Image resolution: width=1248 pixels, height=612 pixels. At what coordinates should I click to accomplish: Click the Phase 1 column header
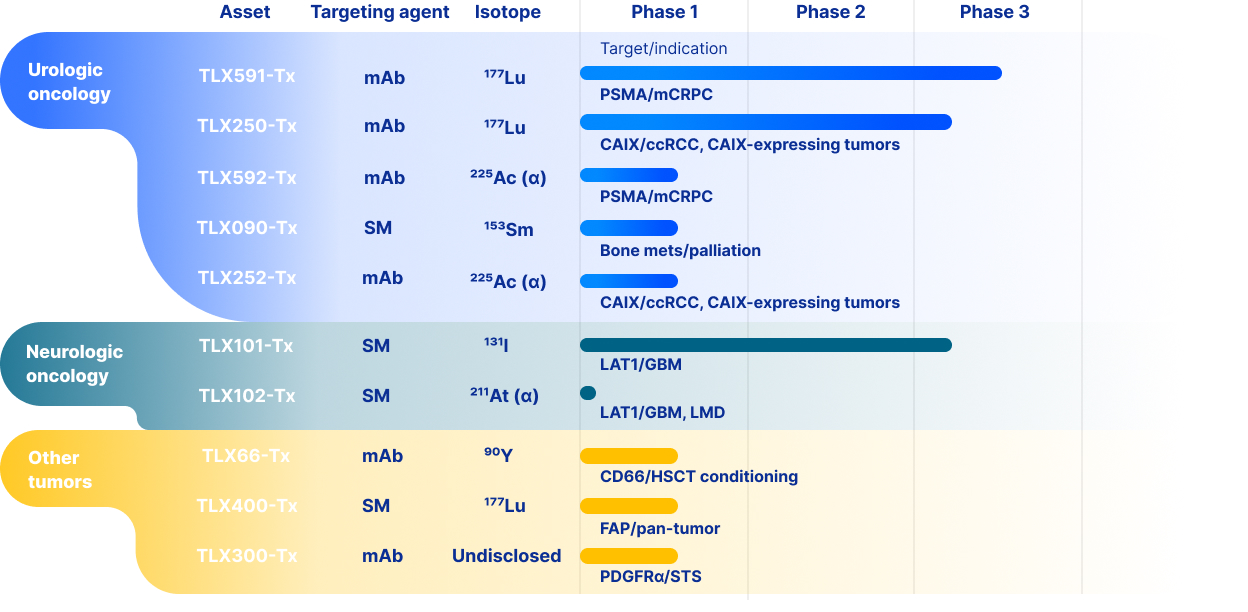tap(664, 13)
